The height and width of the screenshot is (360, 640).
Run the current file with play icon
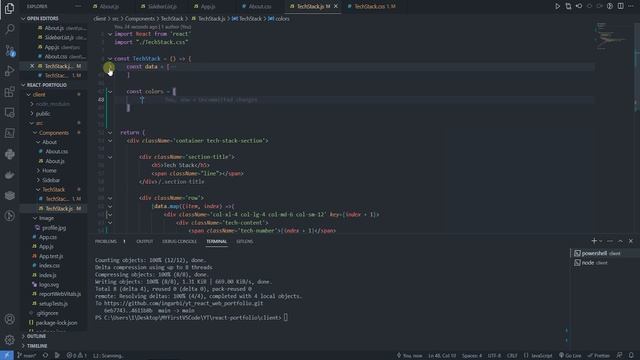(x=557, y=6)
